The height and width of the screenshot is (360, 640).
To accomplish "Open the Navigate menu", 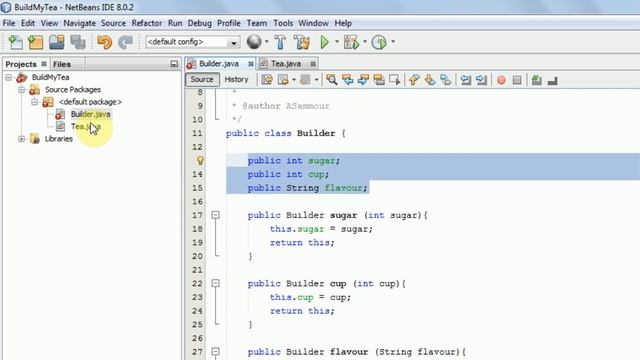I will tap(80, 23).
